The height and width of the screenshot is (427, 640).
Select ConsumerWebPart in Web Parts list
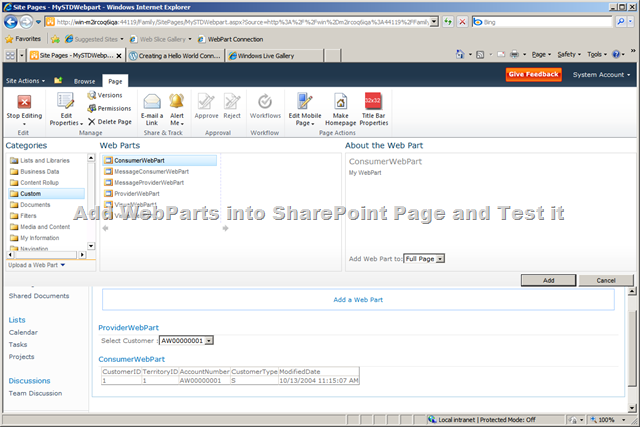(160, 160)
